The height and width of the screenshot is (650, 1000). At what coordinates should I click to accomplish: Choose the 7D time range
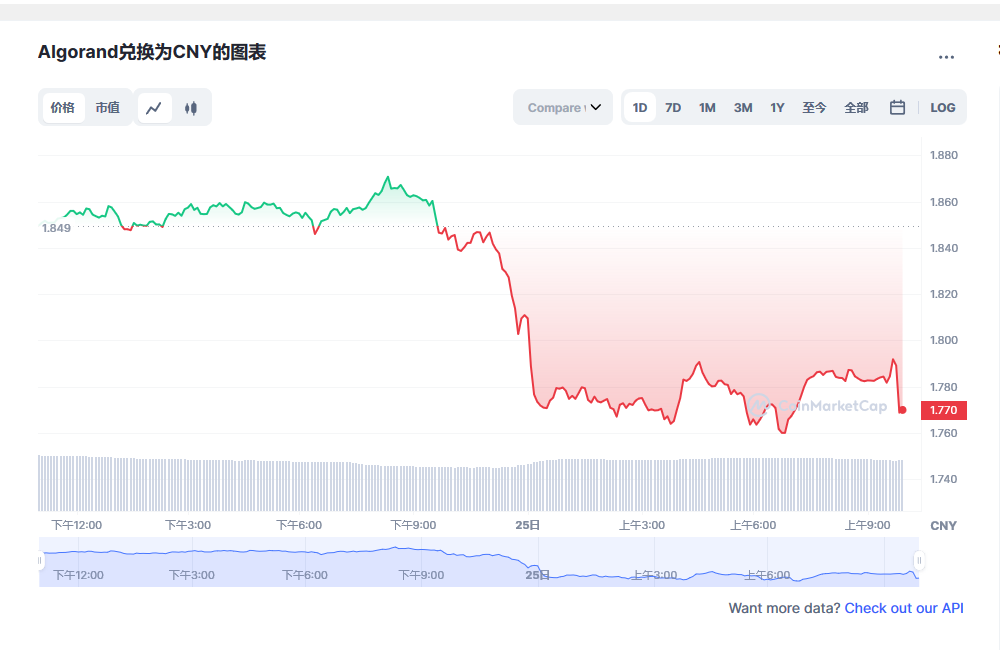point(673,108)
